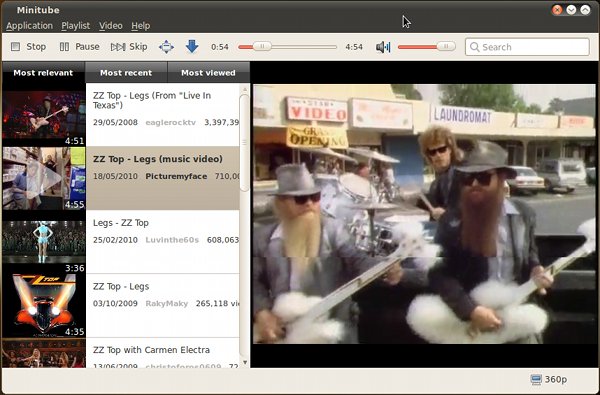Open 'ZZ Top - Legs (From "Live In Texas")'
Screen dimensions: 600x395
(x=163, y=115)
